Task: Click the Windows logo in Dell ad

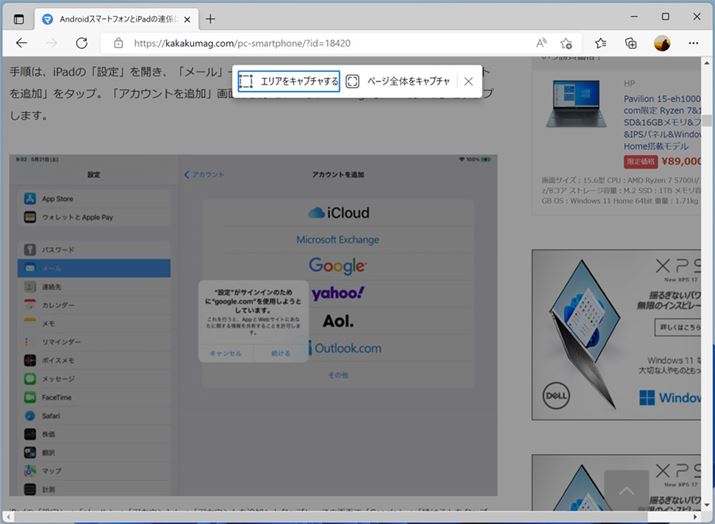Action: click(647, 398)
